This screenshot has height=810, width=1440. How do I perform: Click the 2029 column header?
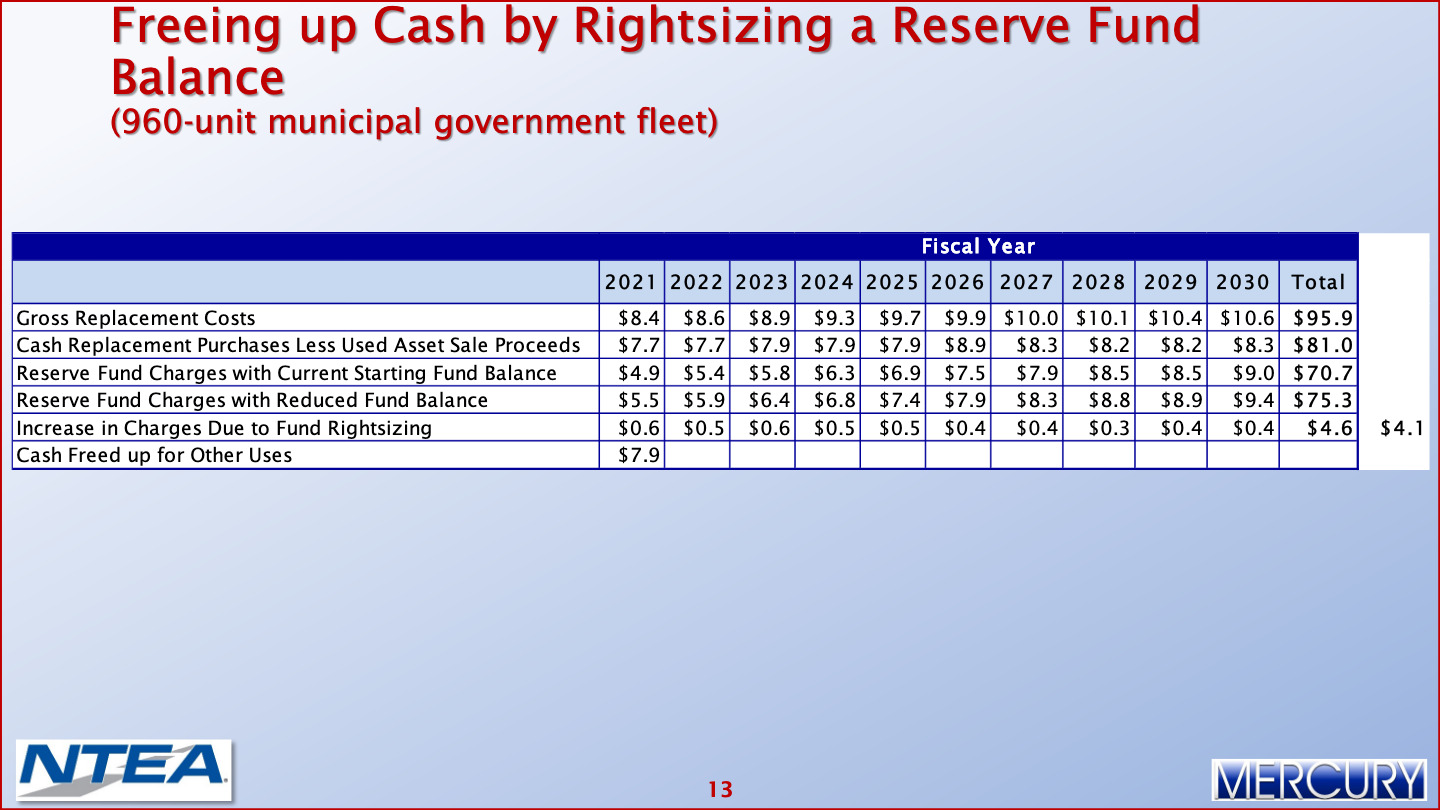pyautogui.click(x=1170, y=282)
